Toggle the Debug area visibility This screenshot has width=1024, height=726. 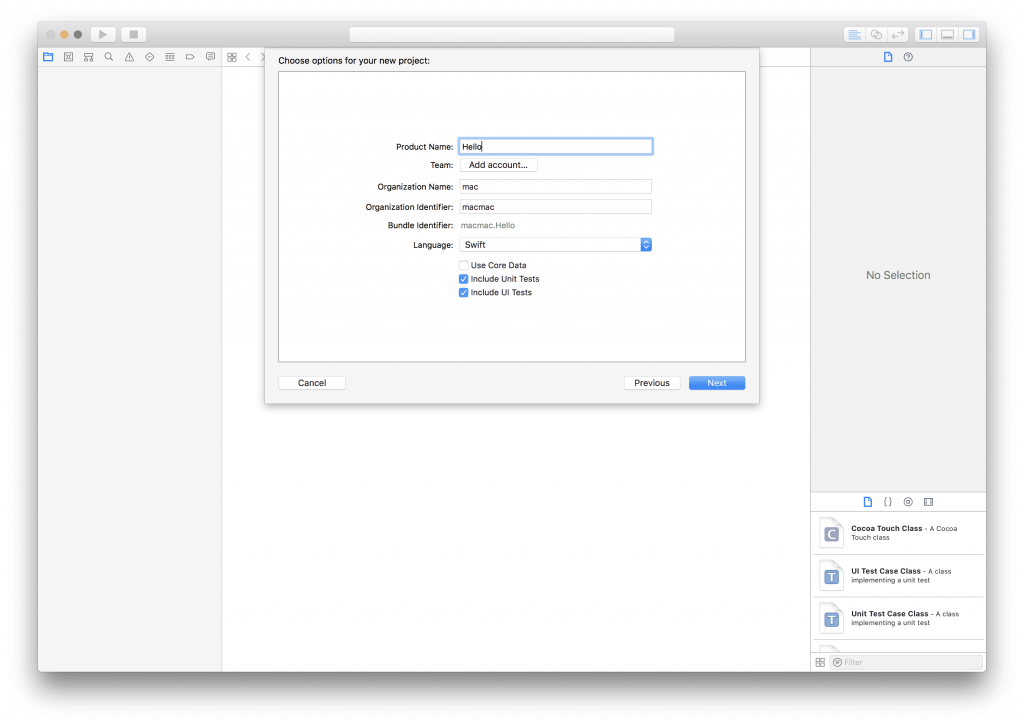[948, 35]
